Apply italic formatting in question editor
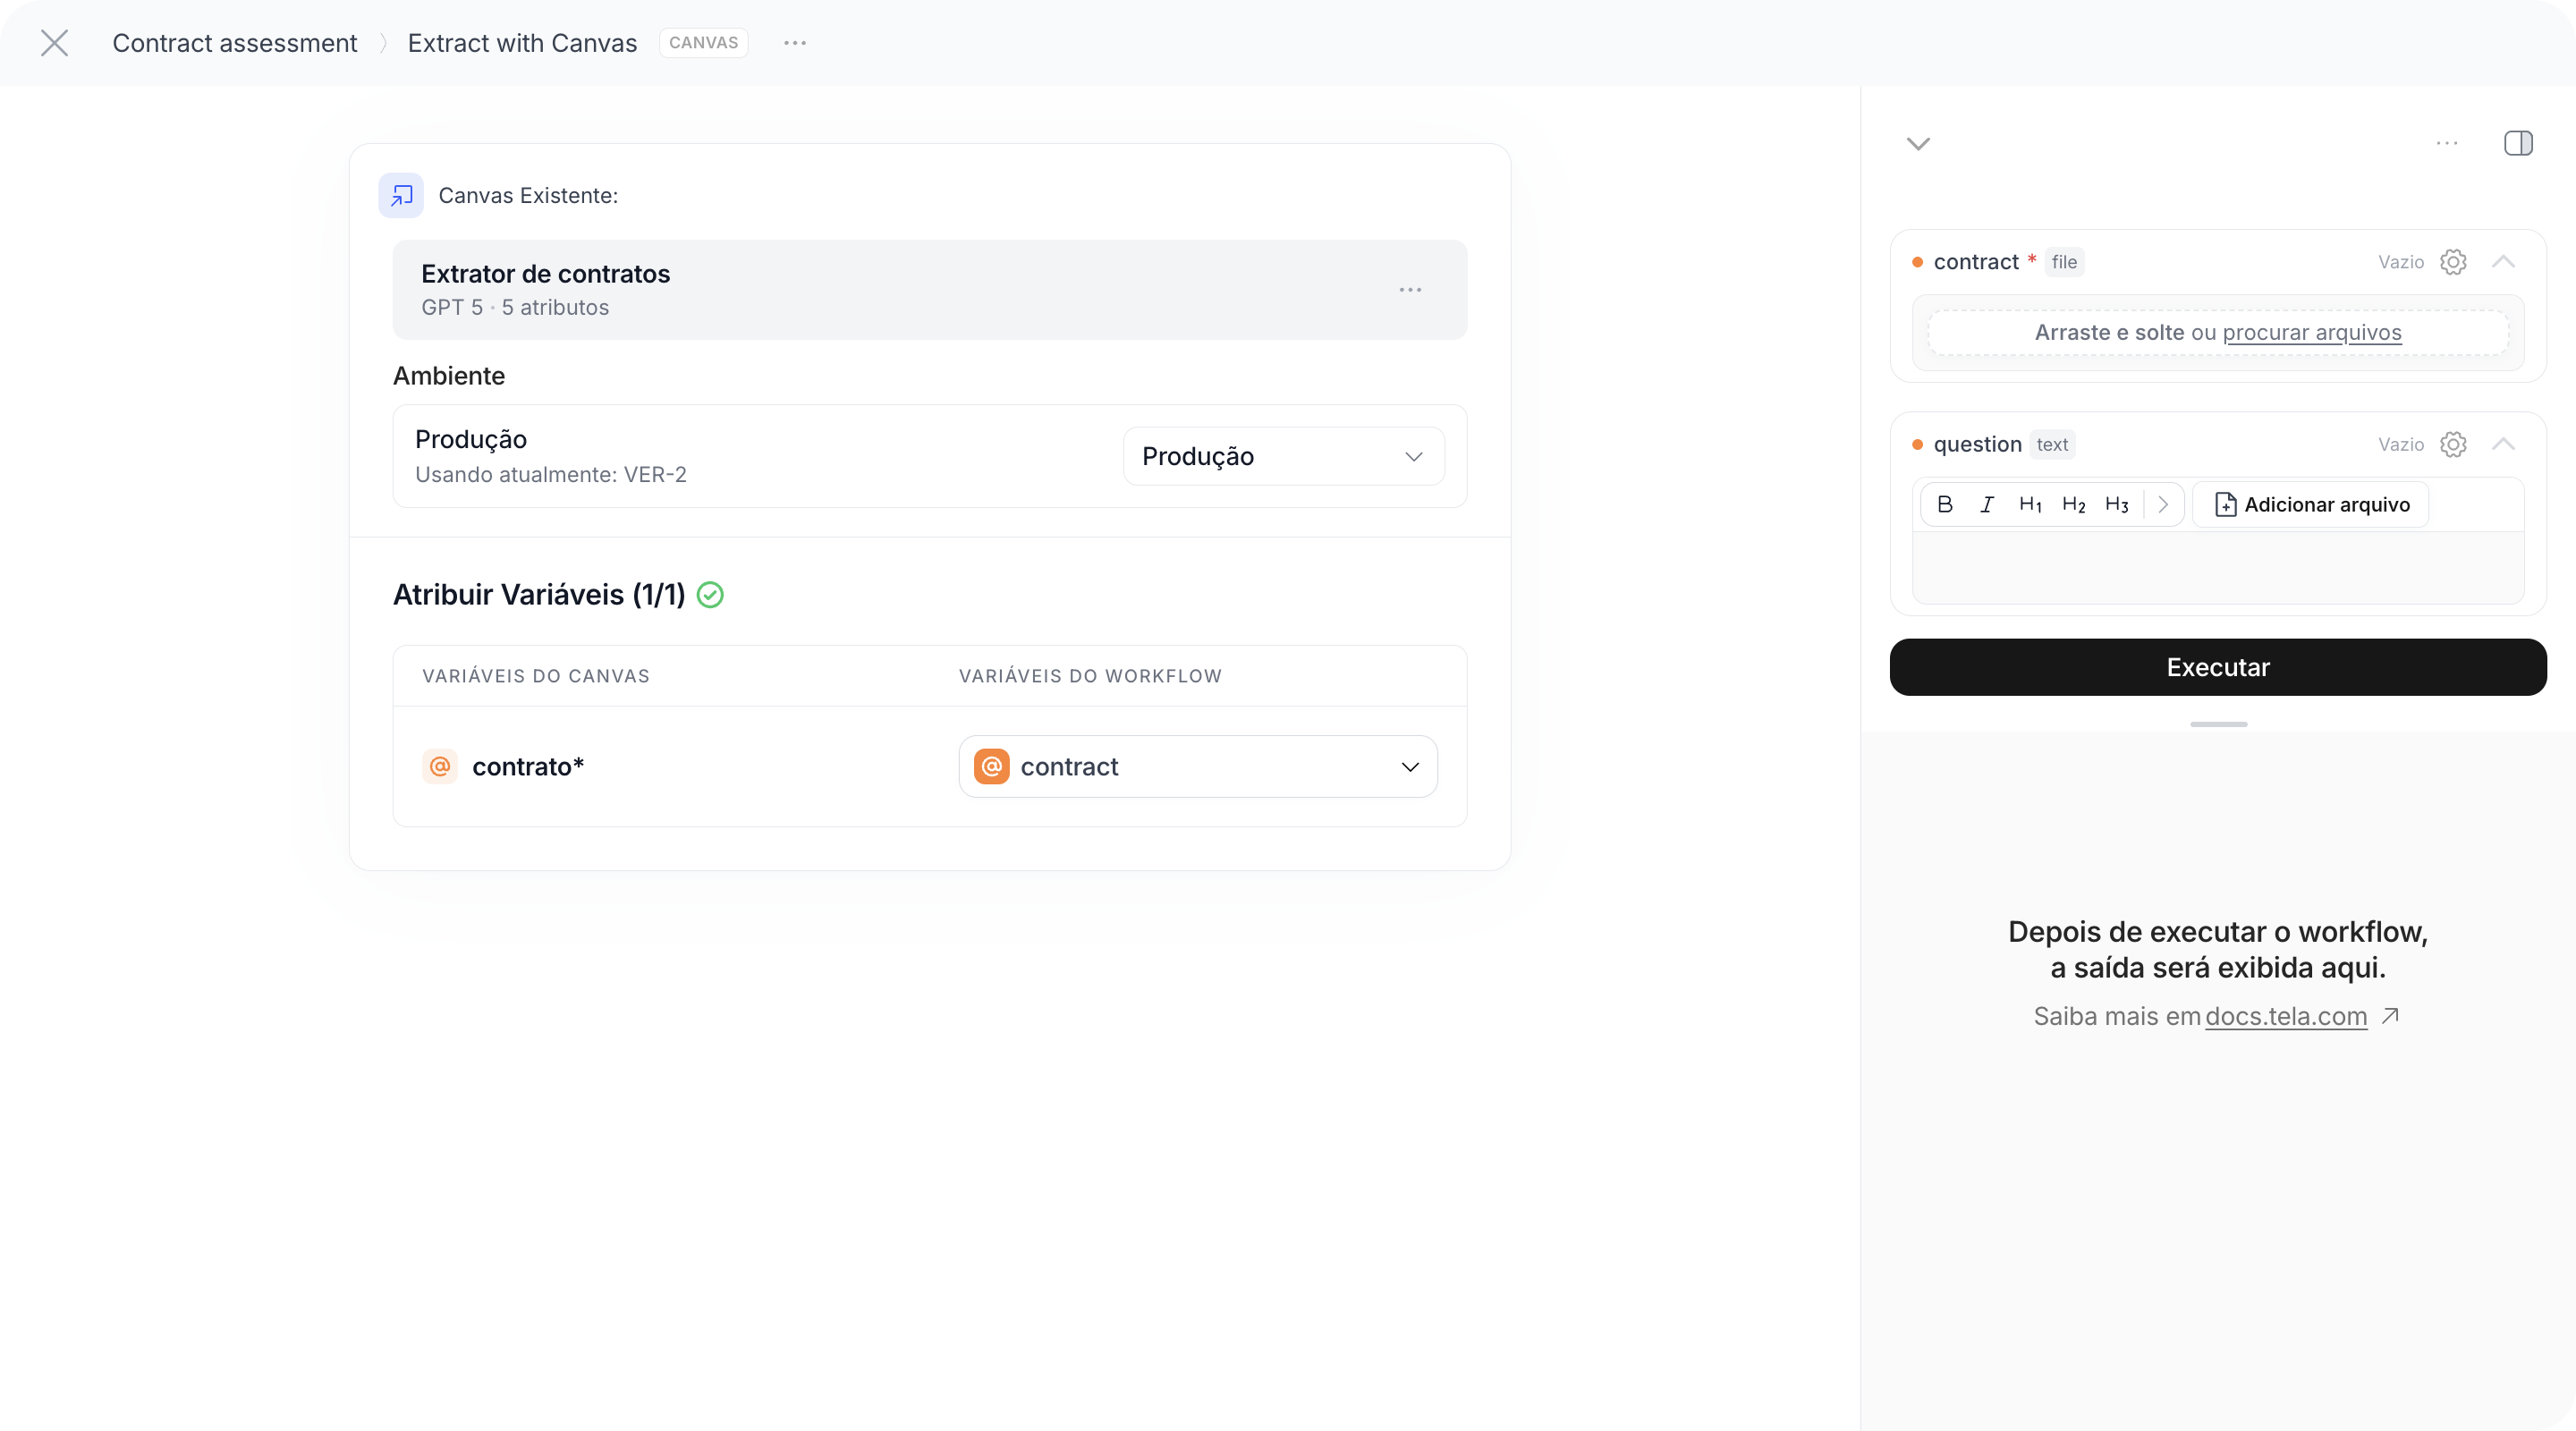 pos(1987,504)
